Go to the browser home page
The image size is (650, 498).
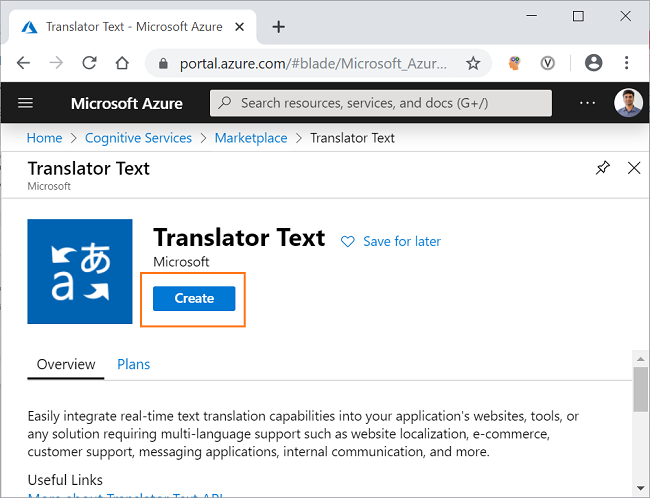click(122, 63)
